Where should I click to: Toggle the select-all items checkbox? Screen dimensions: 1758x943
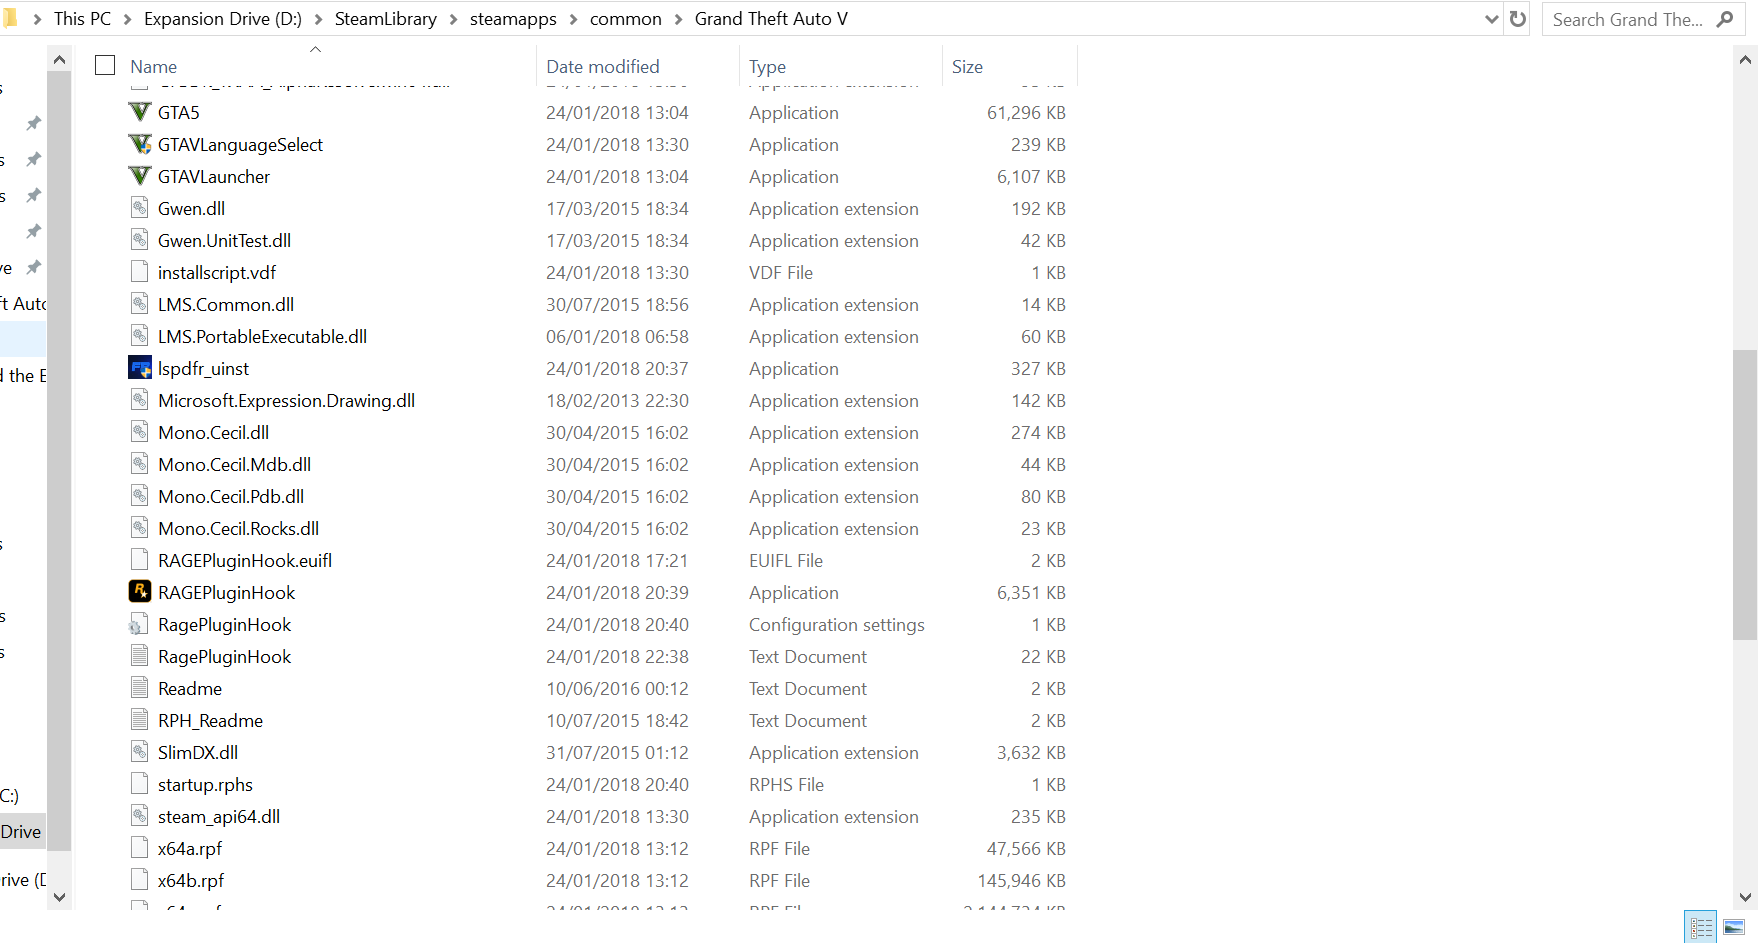click(105, 66)
